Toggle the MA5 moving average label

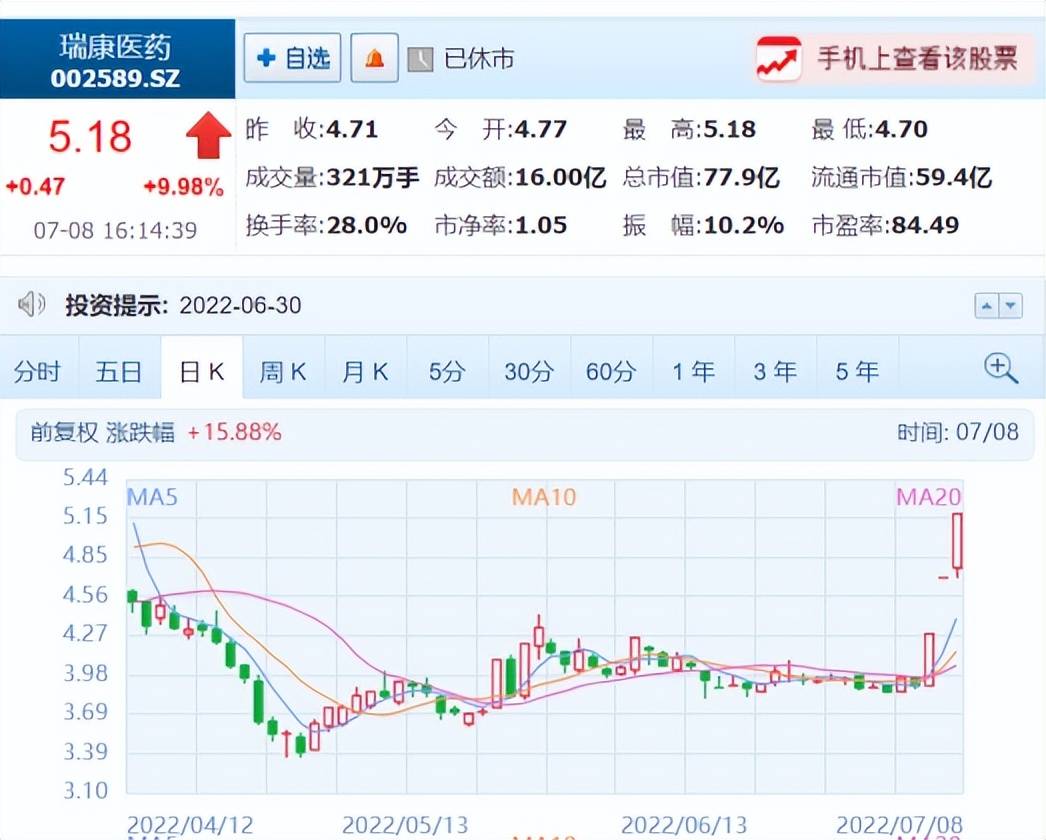[x=152, y=496]
